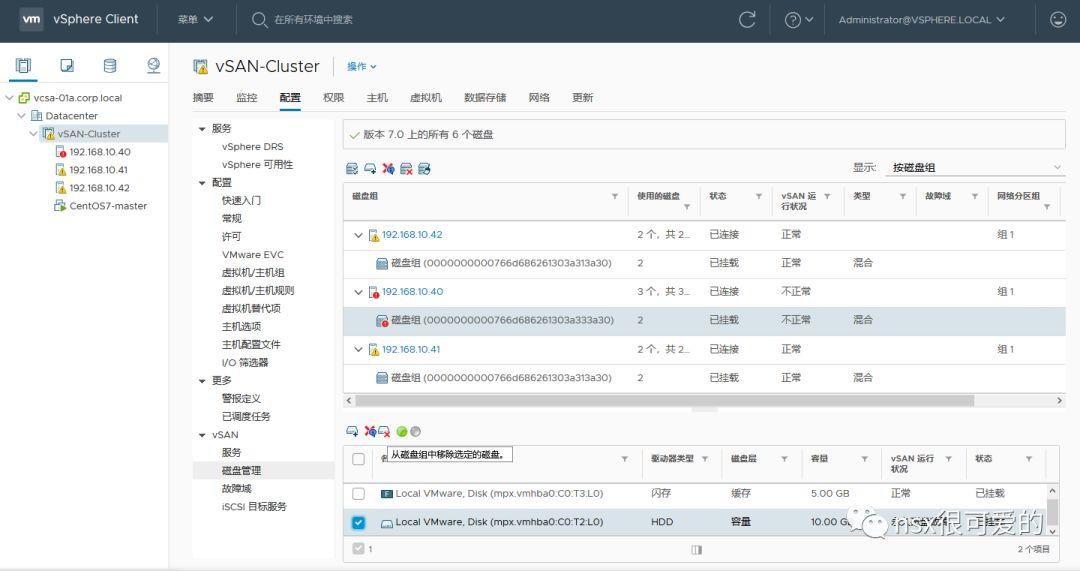Click the add disks icon above lower table
Screen dimensions: 1080x571
click(x=352, y=431)
